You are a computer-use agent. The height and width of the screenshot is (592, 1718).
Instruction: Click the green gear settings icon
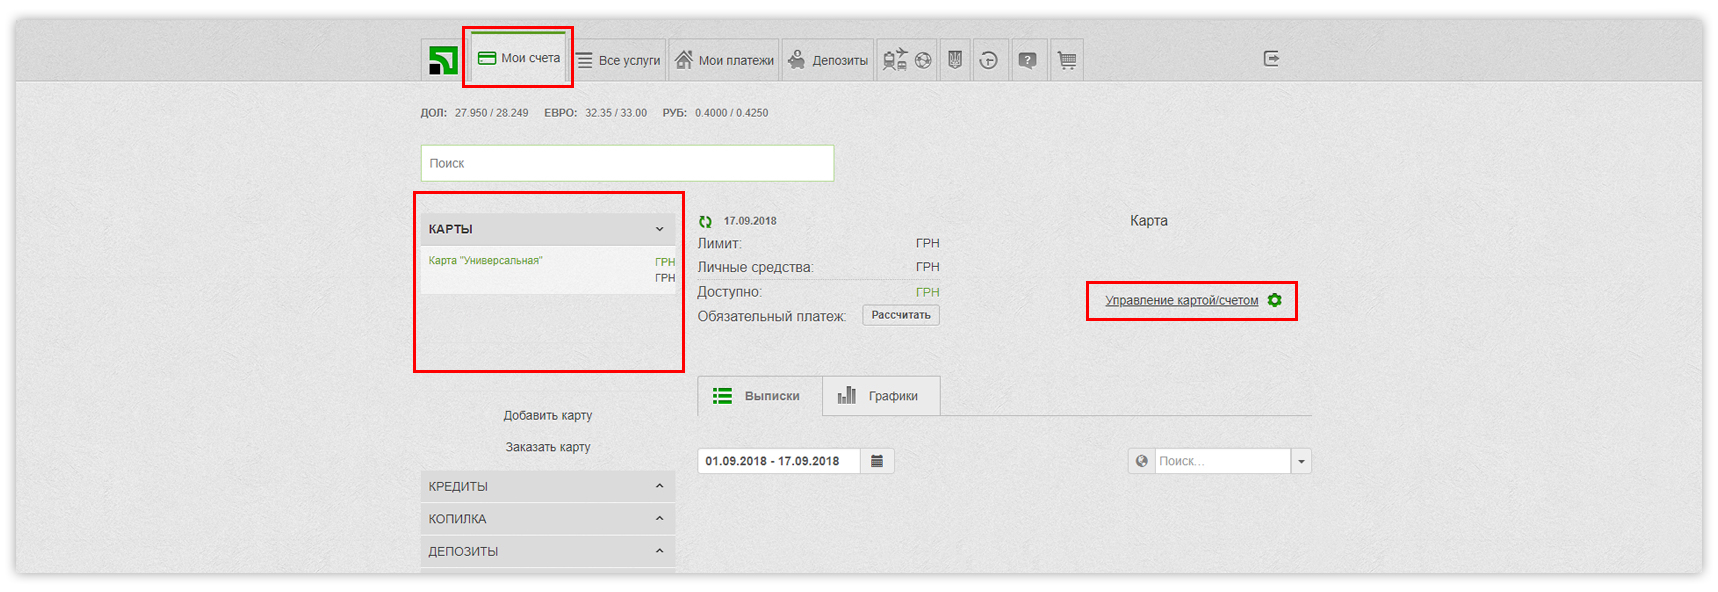coord(1274,300)
